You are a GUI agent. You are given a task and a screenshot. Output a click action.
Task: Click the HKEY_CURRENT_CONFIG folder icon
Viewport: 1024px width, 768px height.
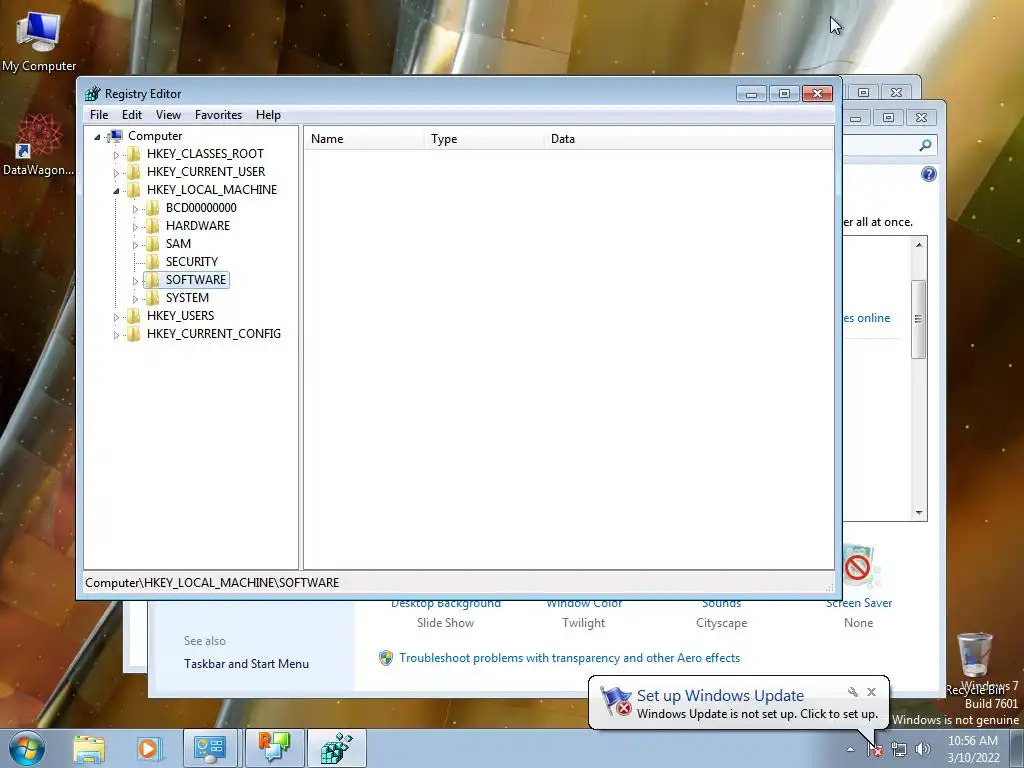[x=133, y=333]
